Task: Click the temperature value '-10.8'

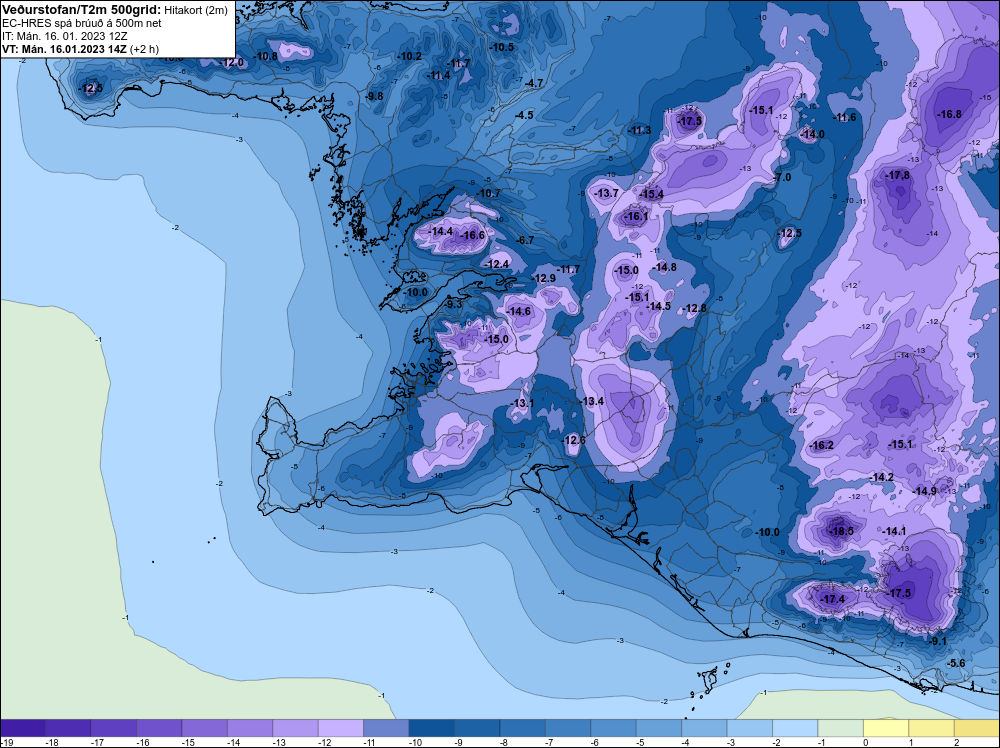Action: coord(265,56)
